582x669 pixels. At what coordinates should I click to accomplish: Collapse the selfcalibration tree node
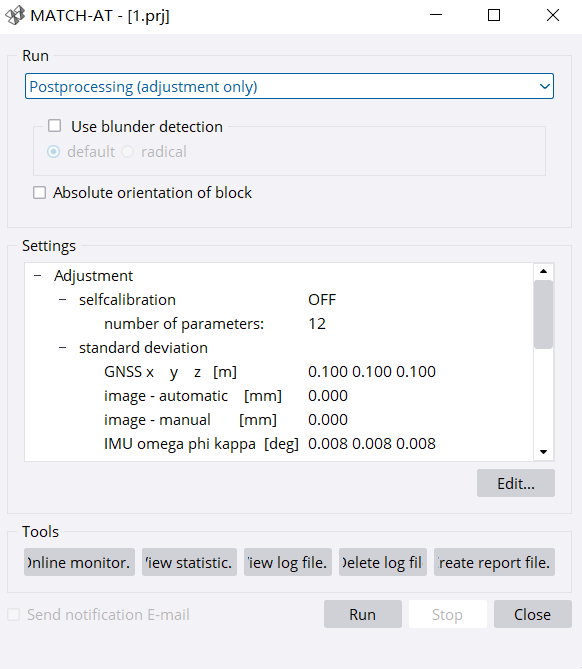pos(62,300)
